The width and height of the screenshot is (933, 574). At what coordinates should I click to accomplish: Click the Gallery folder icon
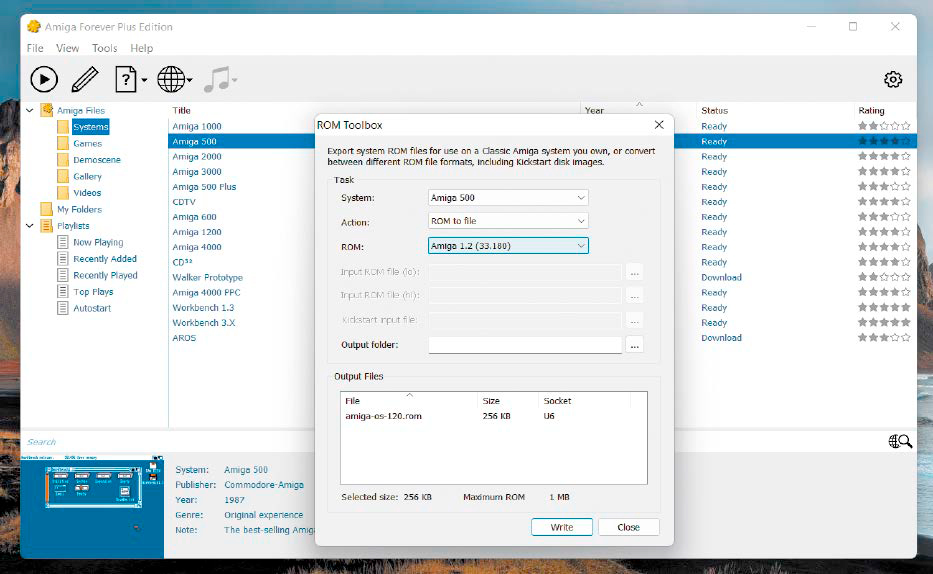(63, 176)
